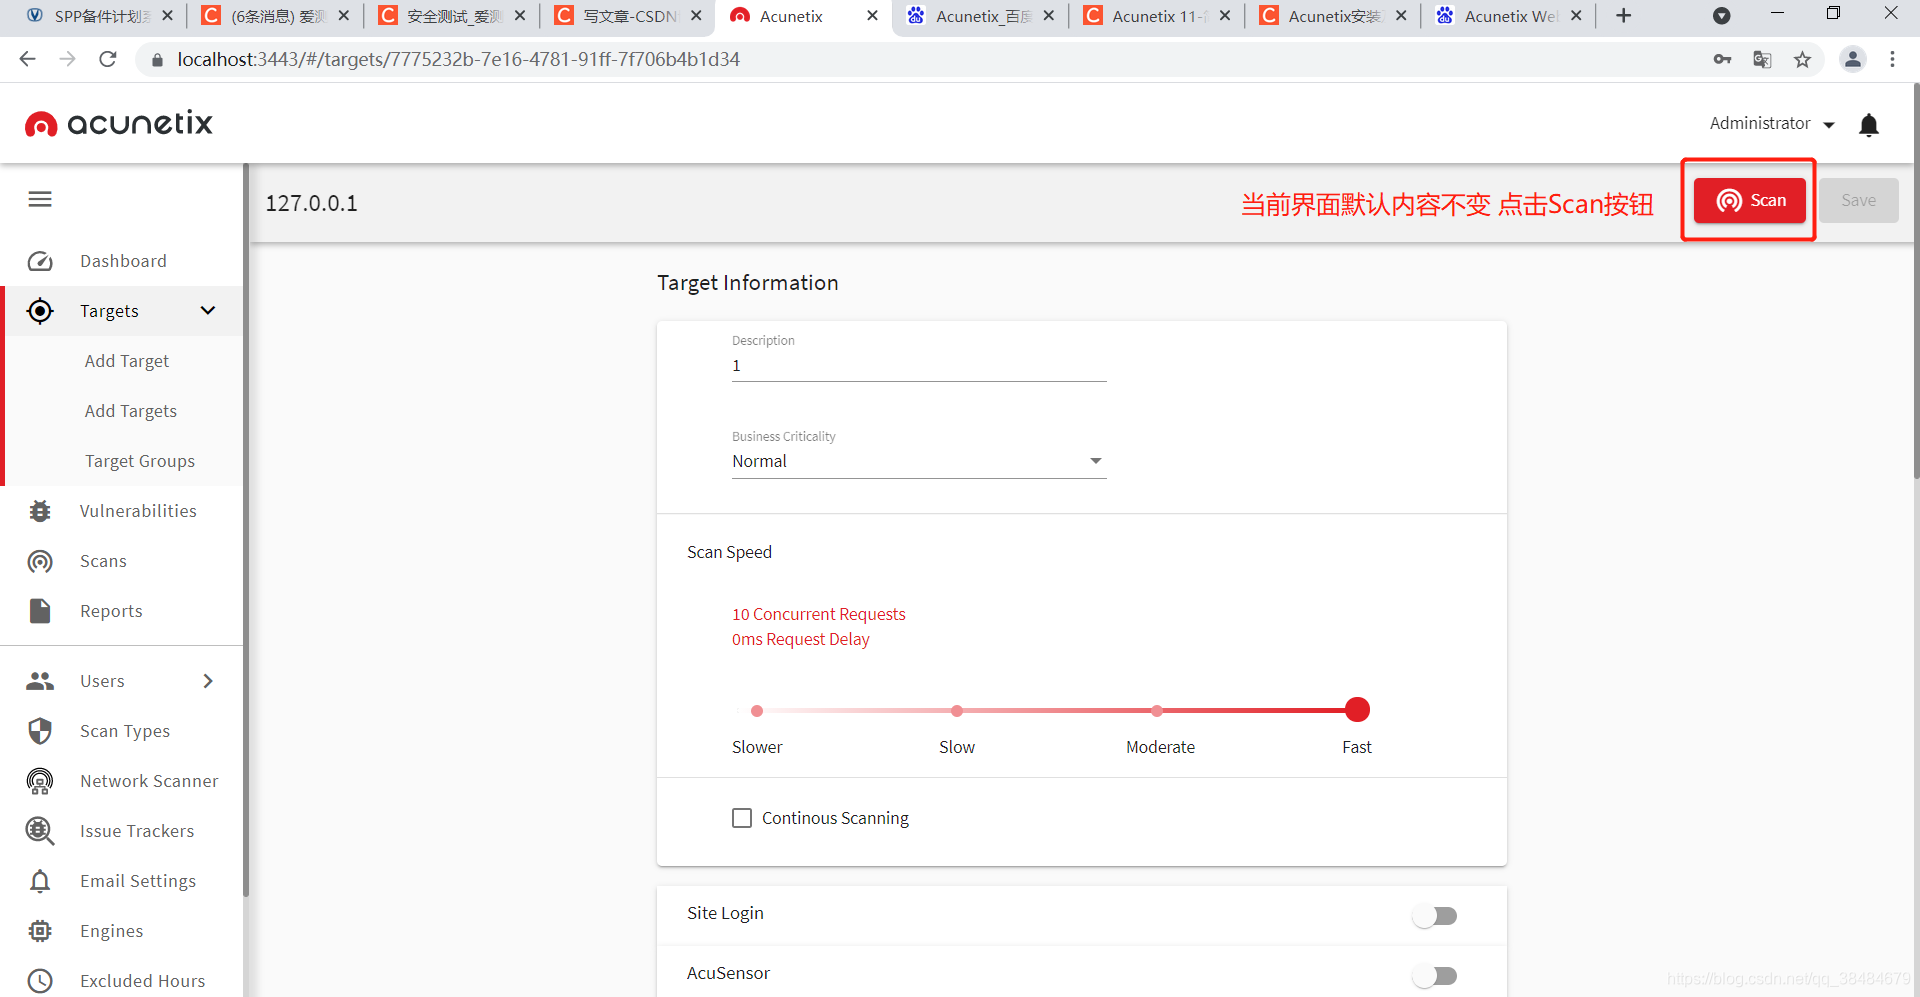This screenshot has width=1920, height=997.
Task: Switch to the 写文章-CSDN browser tab
Action: (x=628, y=16)
